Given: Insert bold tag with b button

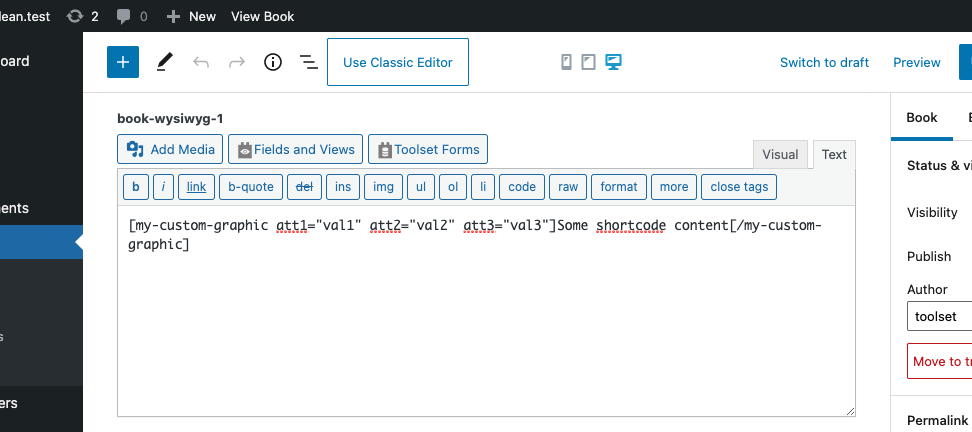Looking at the screenshot, I should (136, 187).
